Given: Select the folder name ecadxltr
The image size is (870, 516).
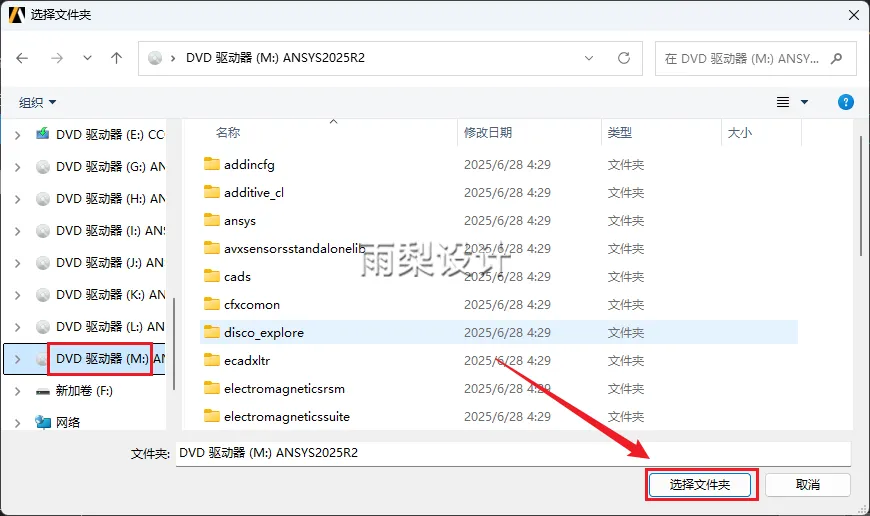Looking at the screenshot, I should pos(247,361).
